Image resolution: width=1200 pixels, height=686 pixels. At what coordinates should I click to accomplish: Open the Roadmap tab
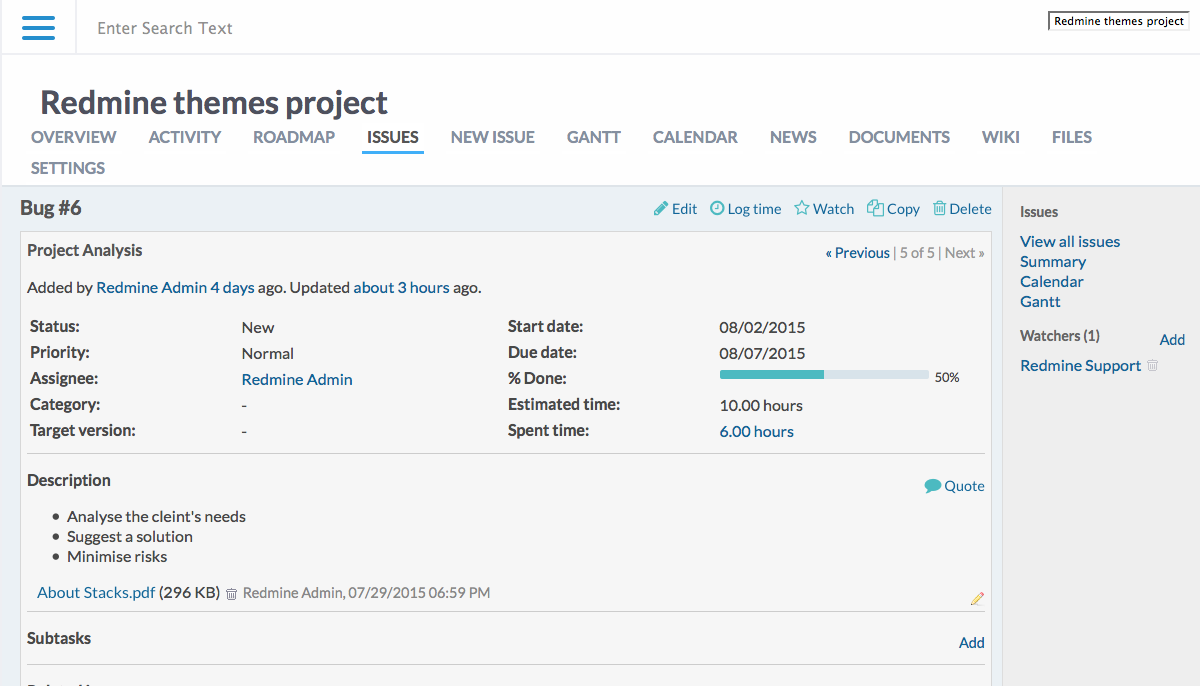[x=293, y=137]
